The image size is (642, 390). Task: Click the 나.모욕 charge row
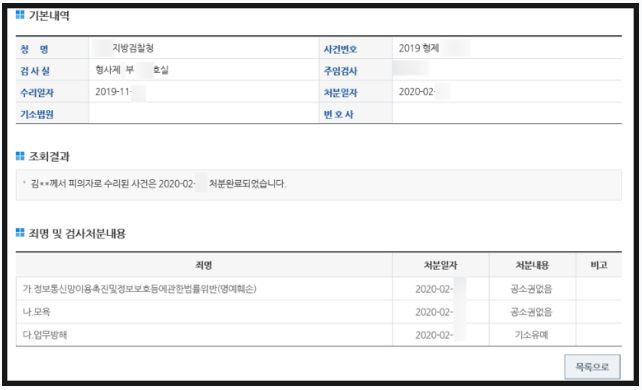point(319,312)
